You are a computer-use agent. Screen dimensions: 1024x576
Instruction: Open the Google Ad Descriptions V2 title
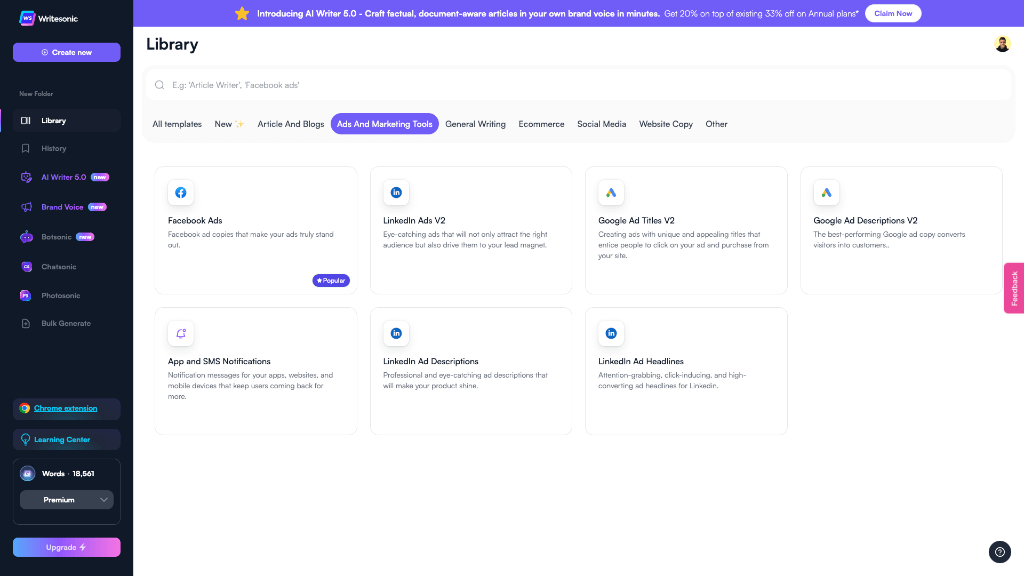coord(865,221)
